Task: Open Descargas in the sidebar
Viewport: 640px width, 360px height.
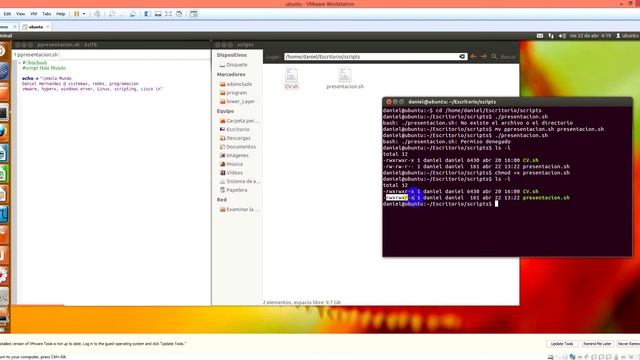Action: 235,138
